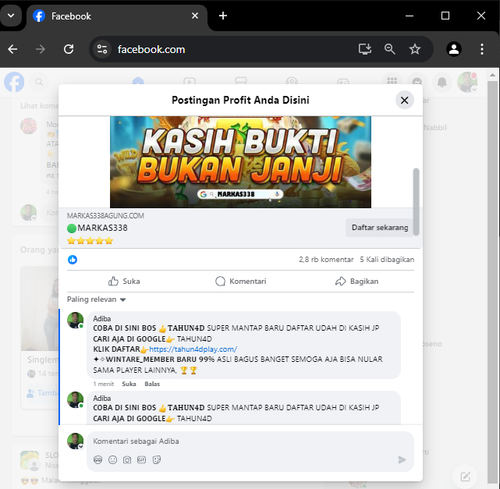The image size is (500, 489).
Task: Click the Daftar sekarang button
Action: [x=380, y=228]
